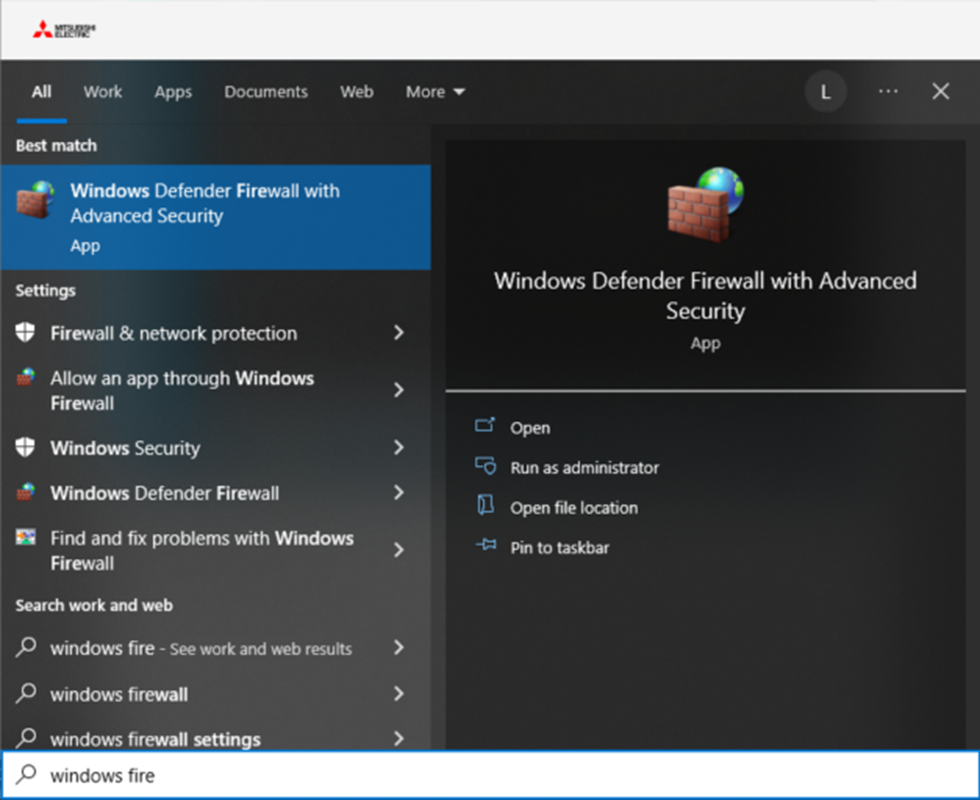Select the 'windows firewall' search suggestion
Screen dimensions: 980x800
216,693
